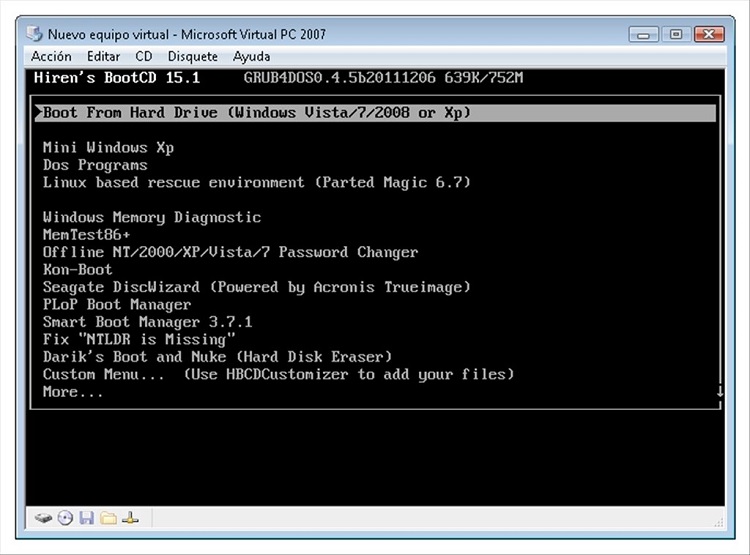Choose Offline NT Password Changer entry

click(230, 252)
